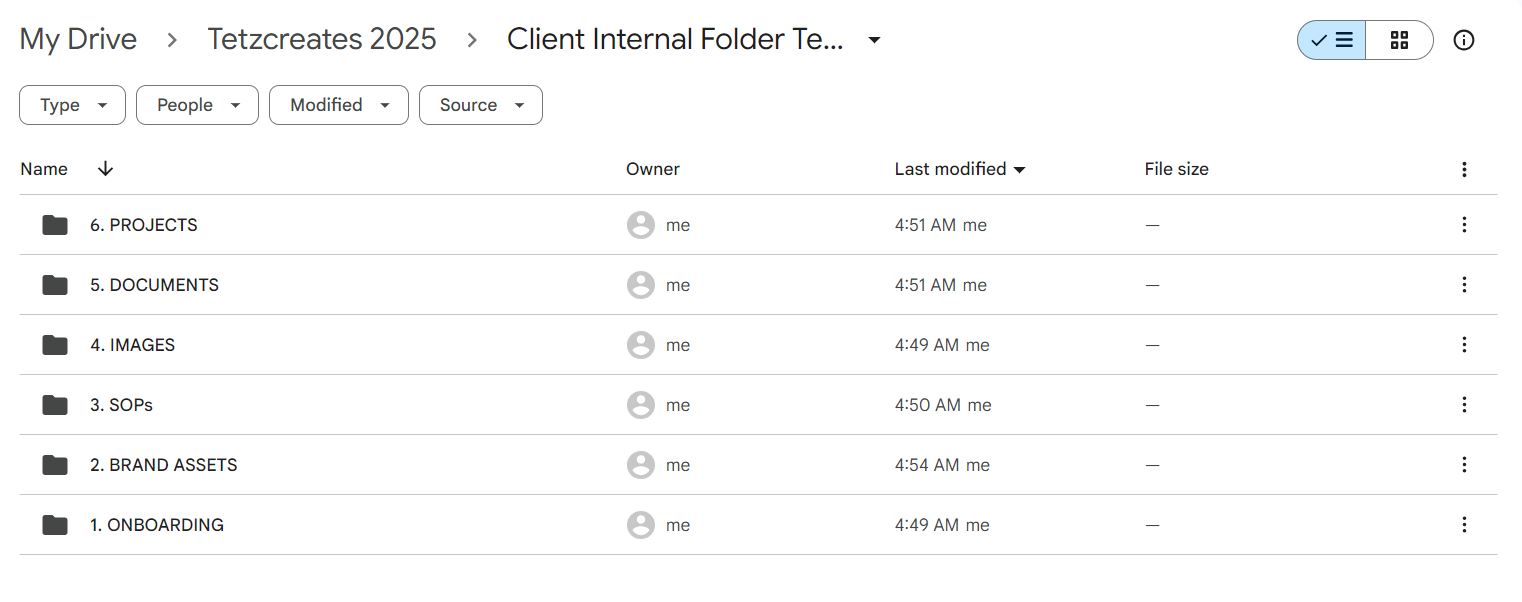The width and height of the screenshot is (1522, 602).
Task: Expand the Type filter dropdown
Action: [72, 105]
